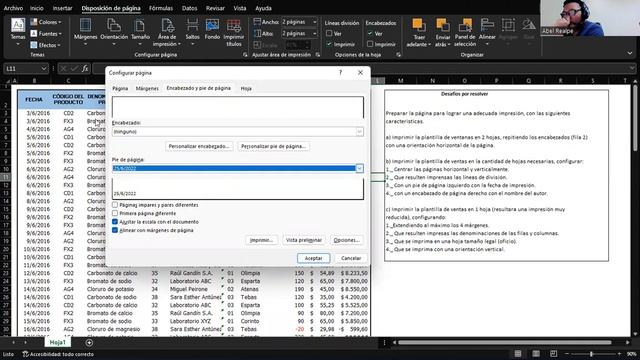Open the Área de impresión menu

(167, 32)
